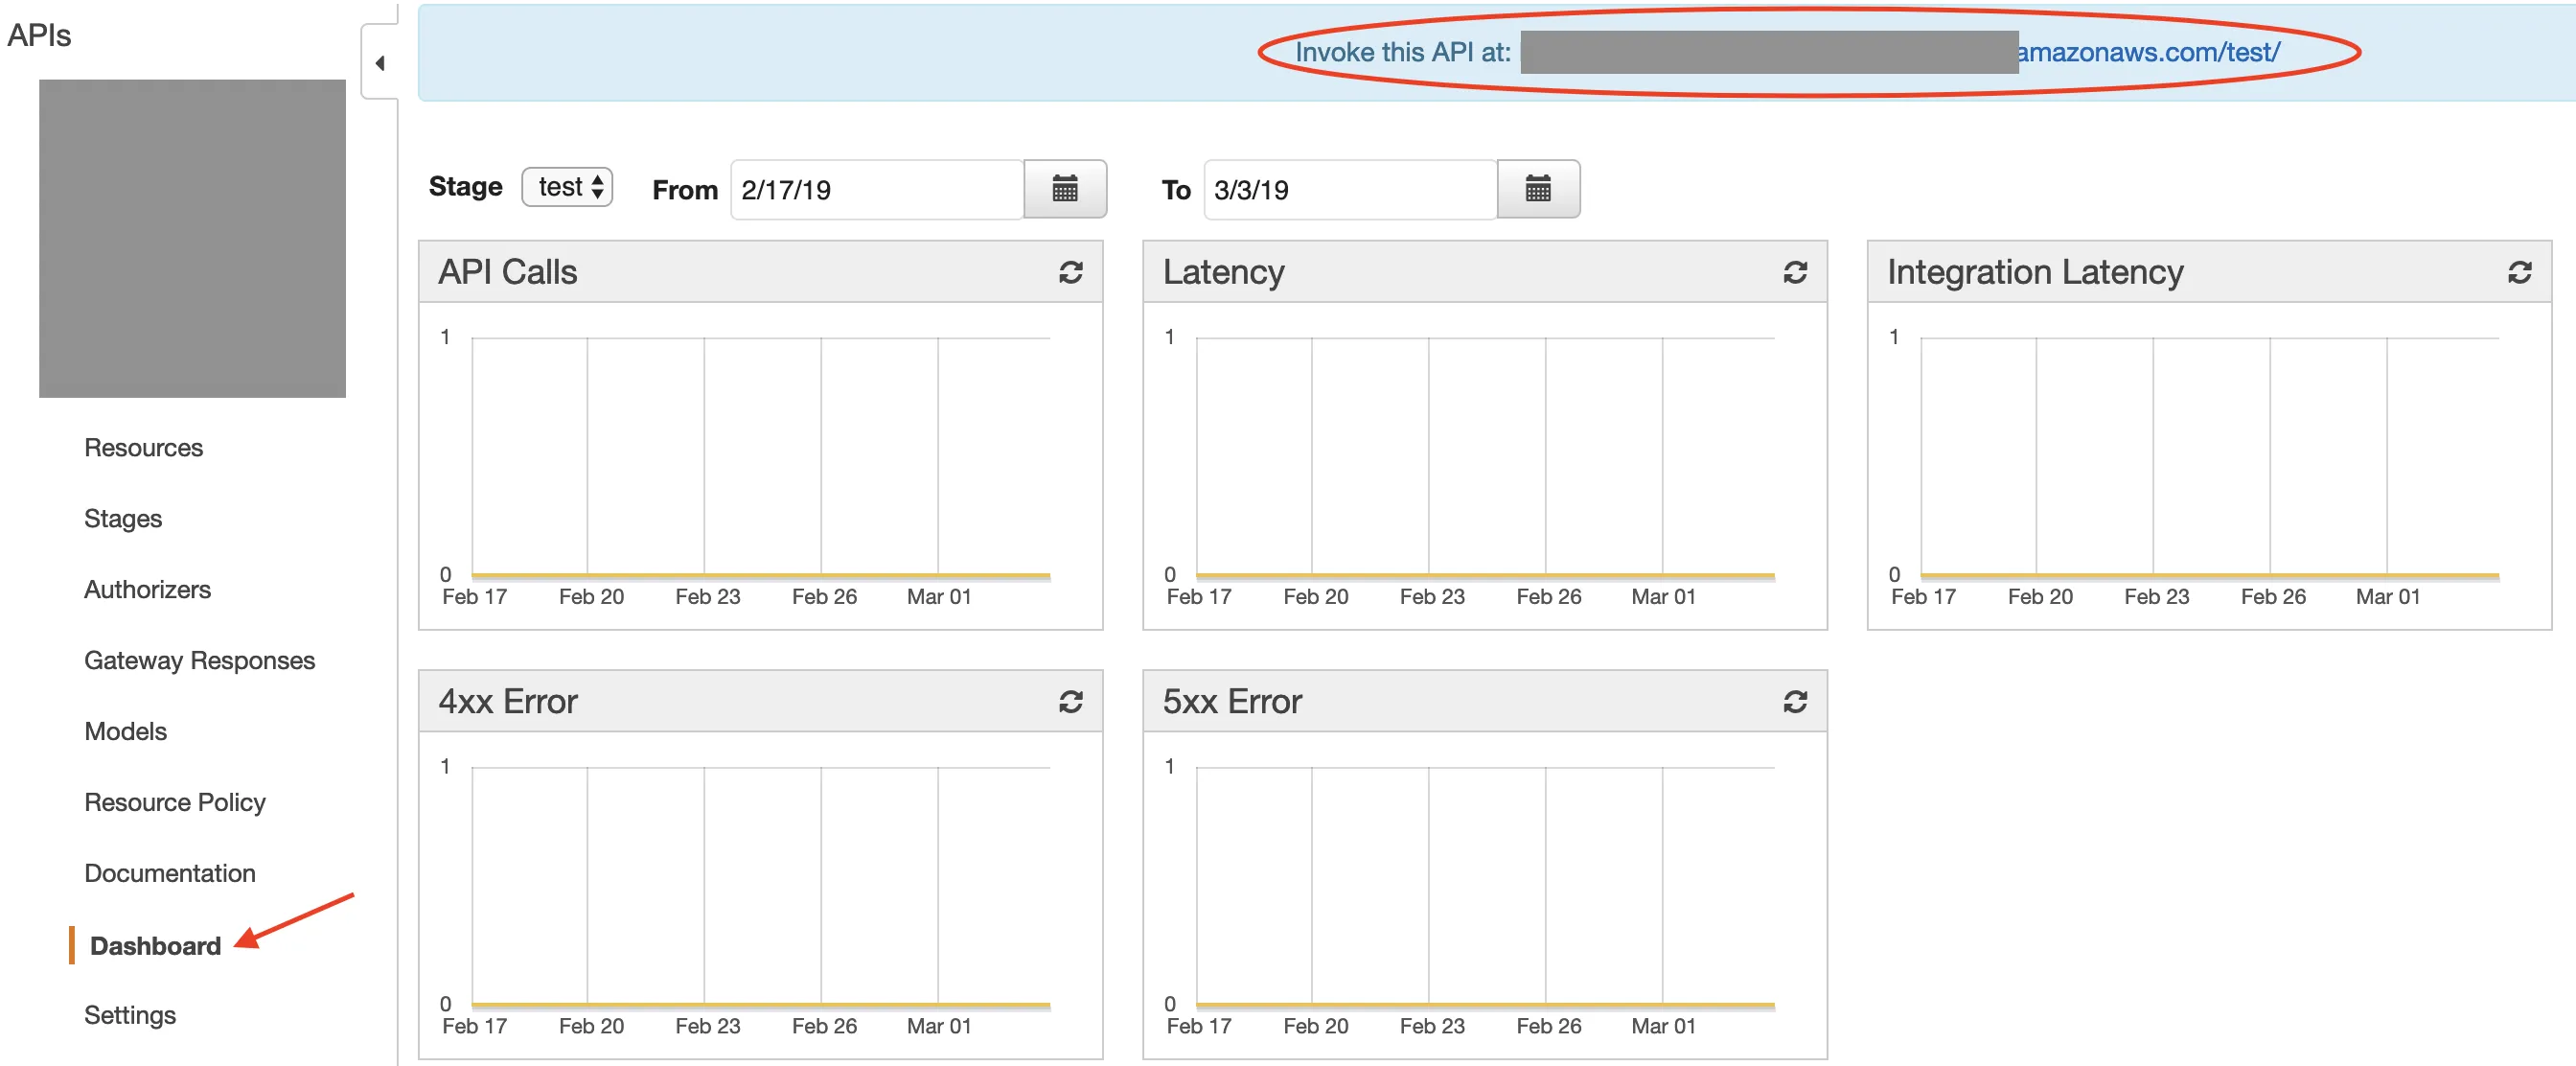Go to the Stages section
Viewport: 2576px width, 1066px height.
click(x=122, y=518)
